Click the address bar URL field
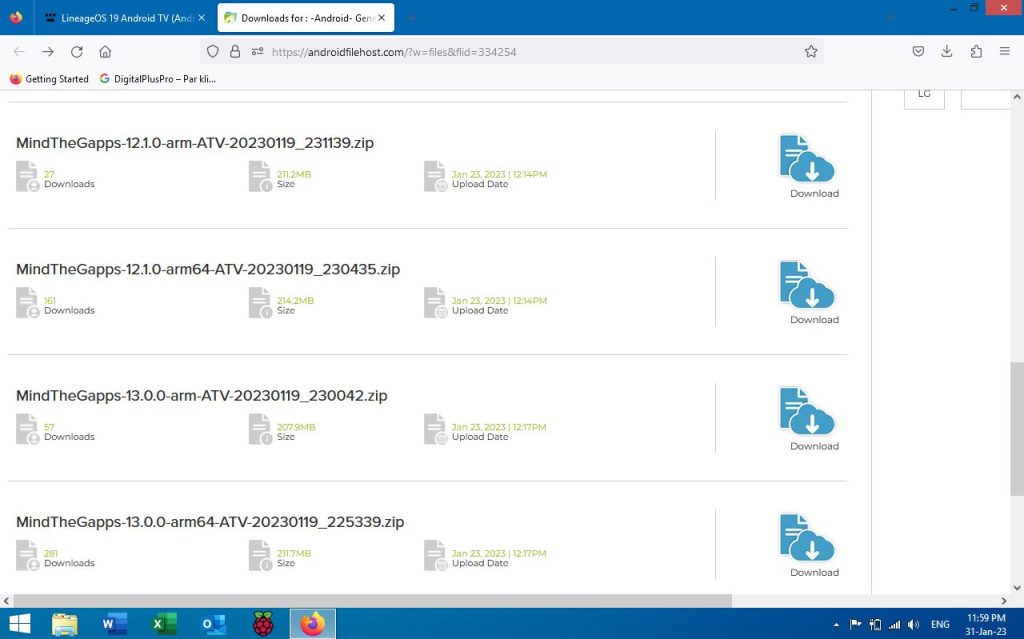Image resolution: width=1024 pixels, height=639 pixels. click(x=530, y=52)
